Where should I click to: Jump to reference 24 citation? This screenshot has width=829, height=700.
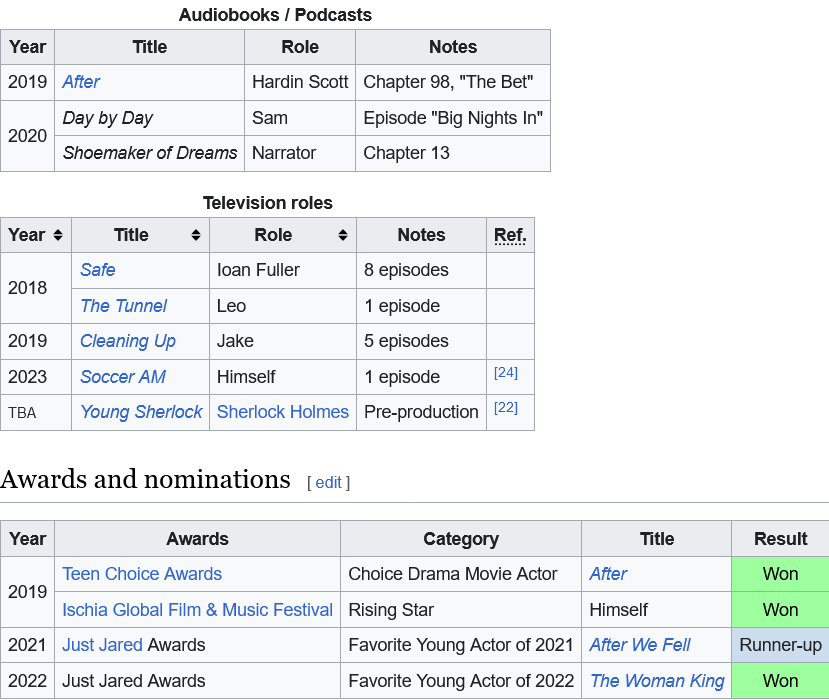click(505, 373)
